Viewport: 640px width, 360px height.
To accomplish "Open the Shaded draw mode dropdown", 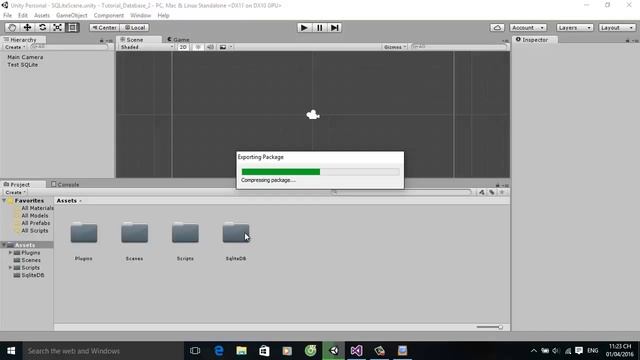I will click(x=146, y=47).
